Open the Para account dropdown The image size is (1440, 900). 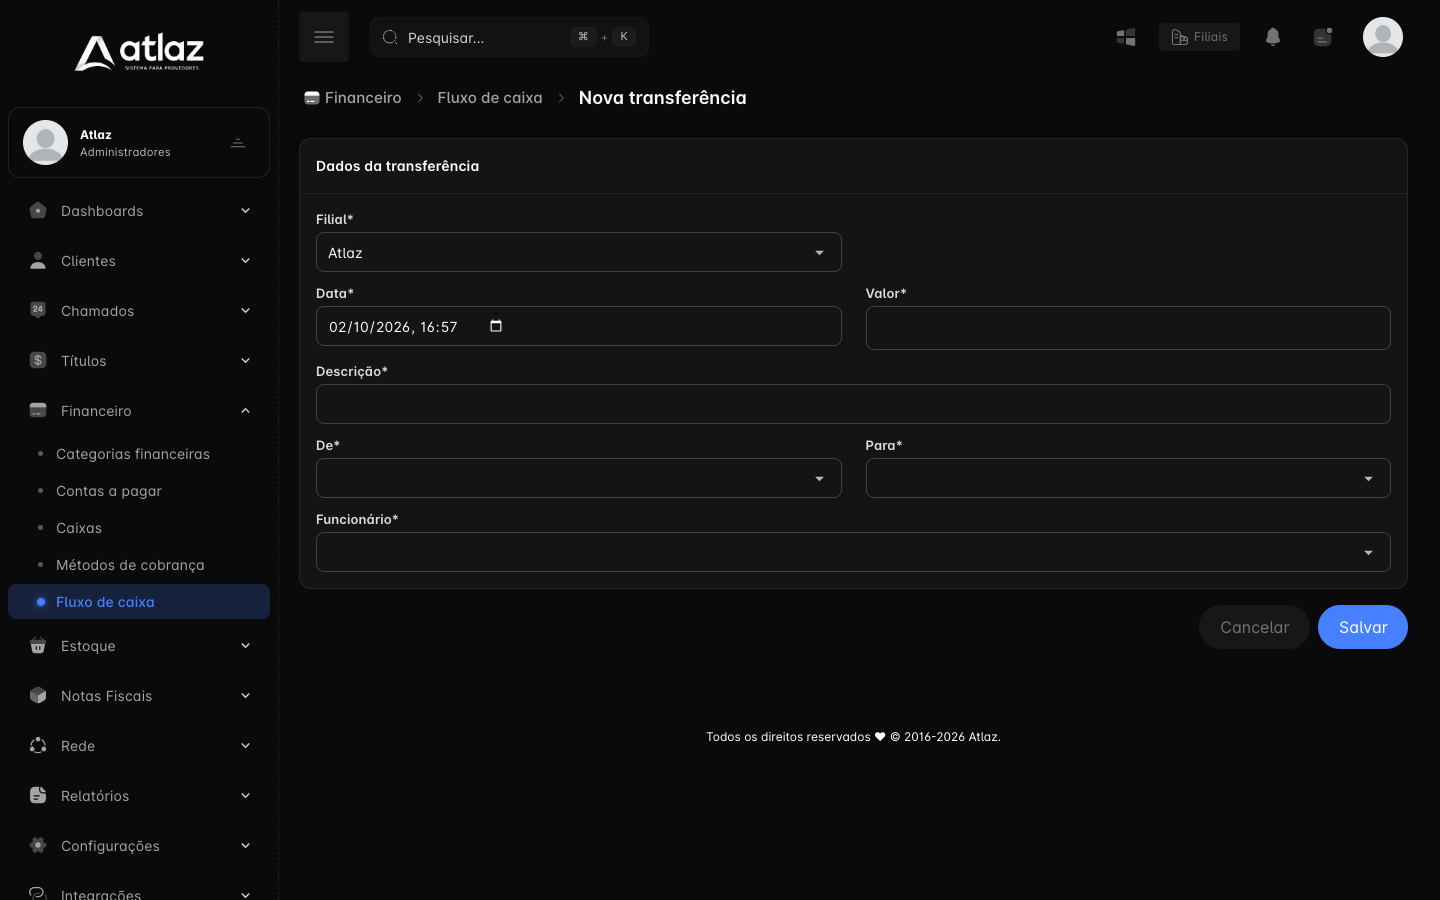(x=1128, y=478)
